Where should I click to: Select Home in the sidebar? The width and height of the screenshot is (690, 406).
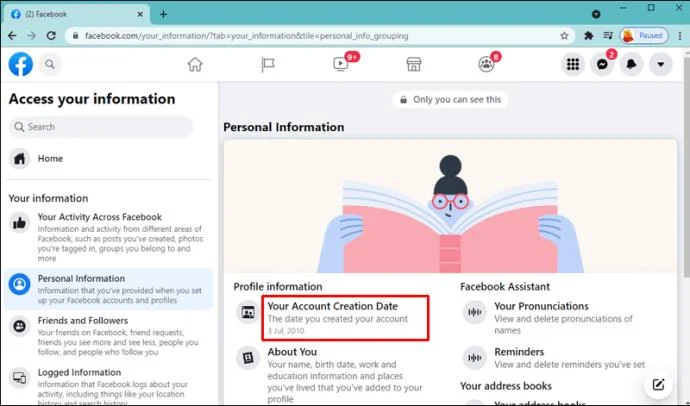107,158
